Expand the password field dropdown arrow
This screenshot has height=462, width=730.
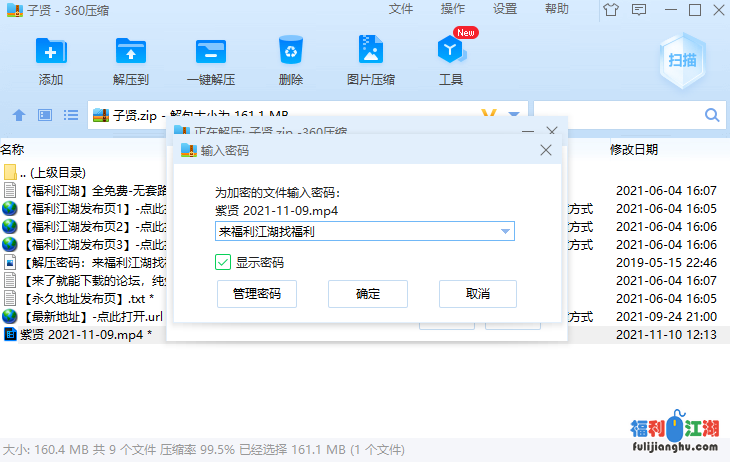coord(506,232)
